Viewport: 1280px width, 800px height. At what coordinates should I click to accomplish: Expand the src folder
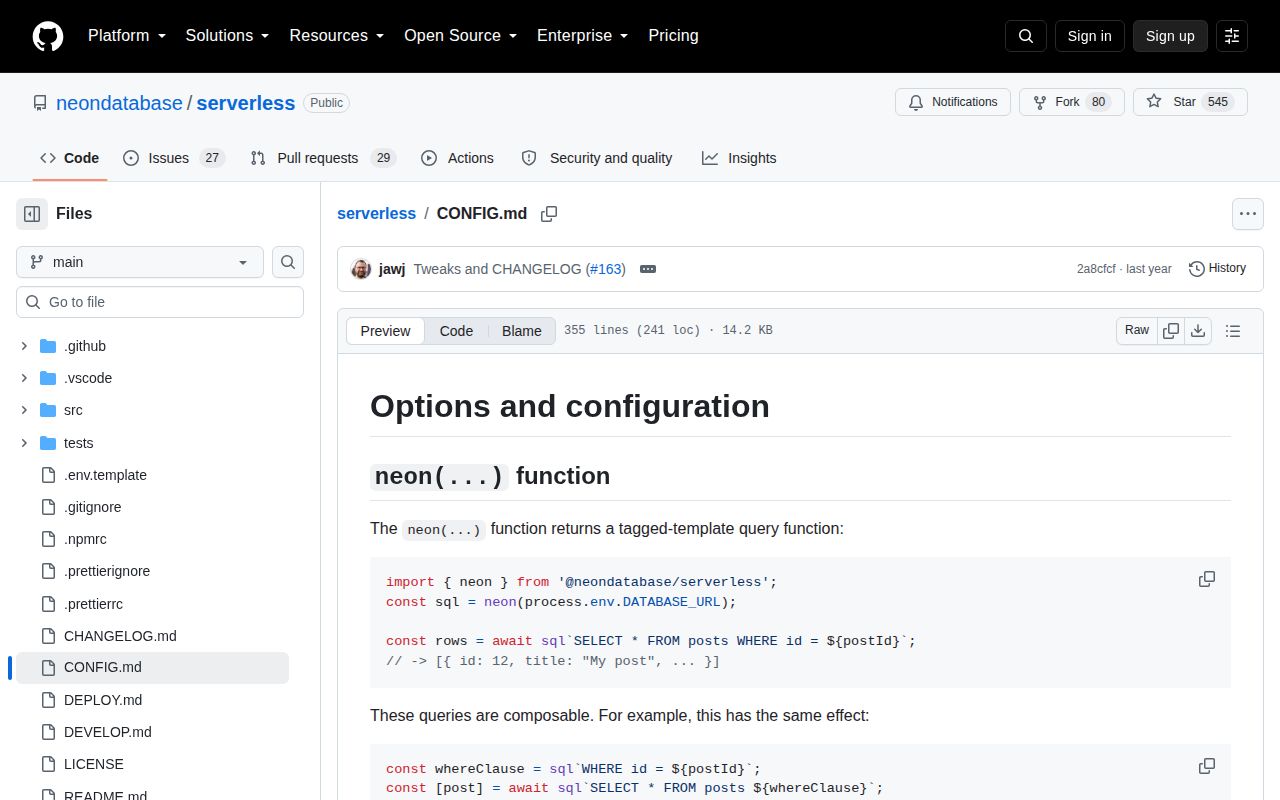tap(24, 410)
